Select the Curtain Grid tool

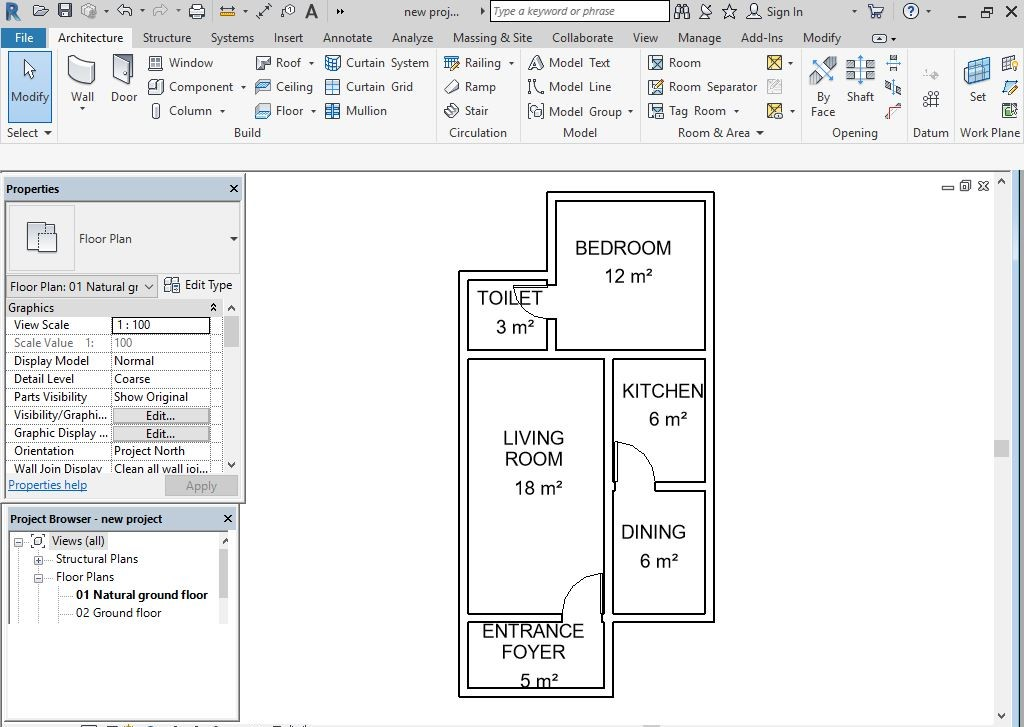click(369, 87)
